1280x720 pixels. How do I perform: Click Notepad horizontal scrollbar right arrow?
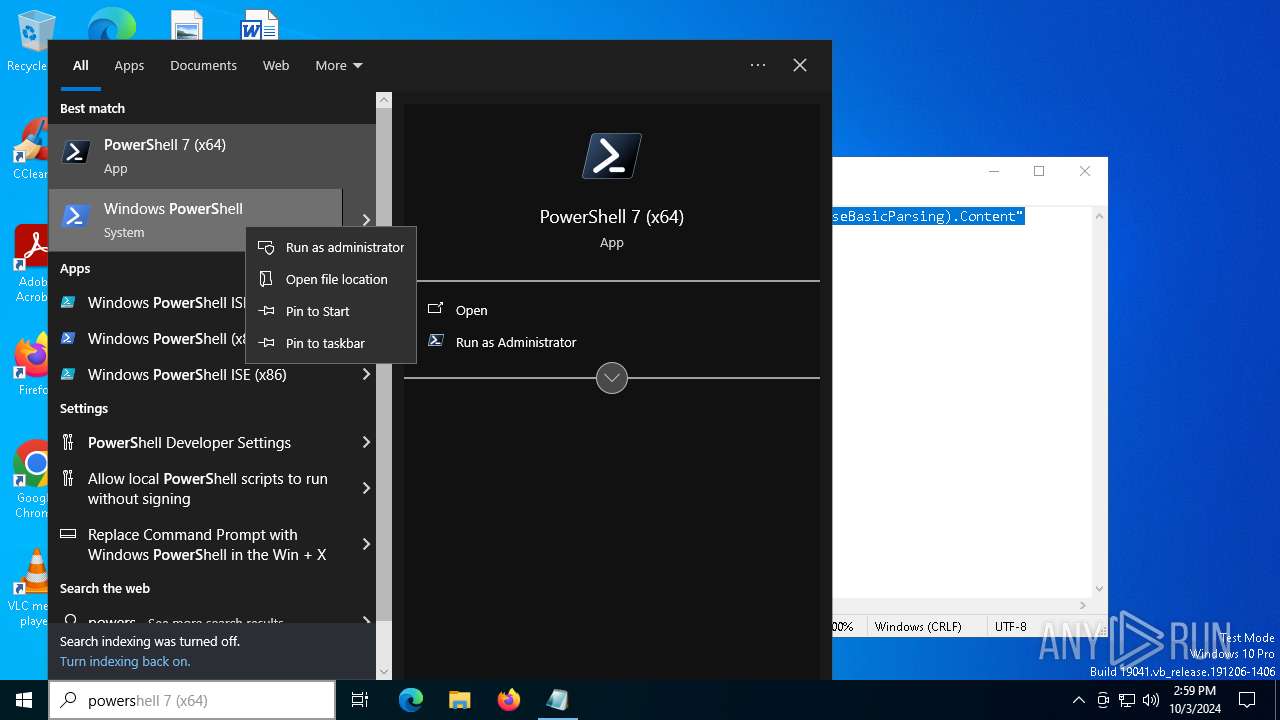coord(1084,605)
